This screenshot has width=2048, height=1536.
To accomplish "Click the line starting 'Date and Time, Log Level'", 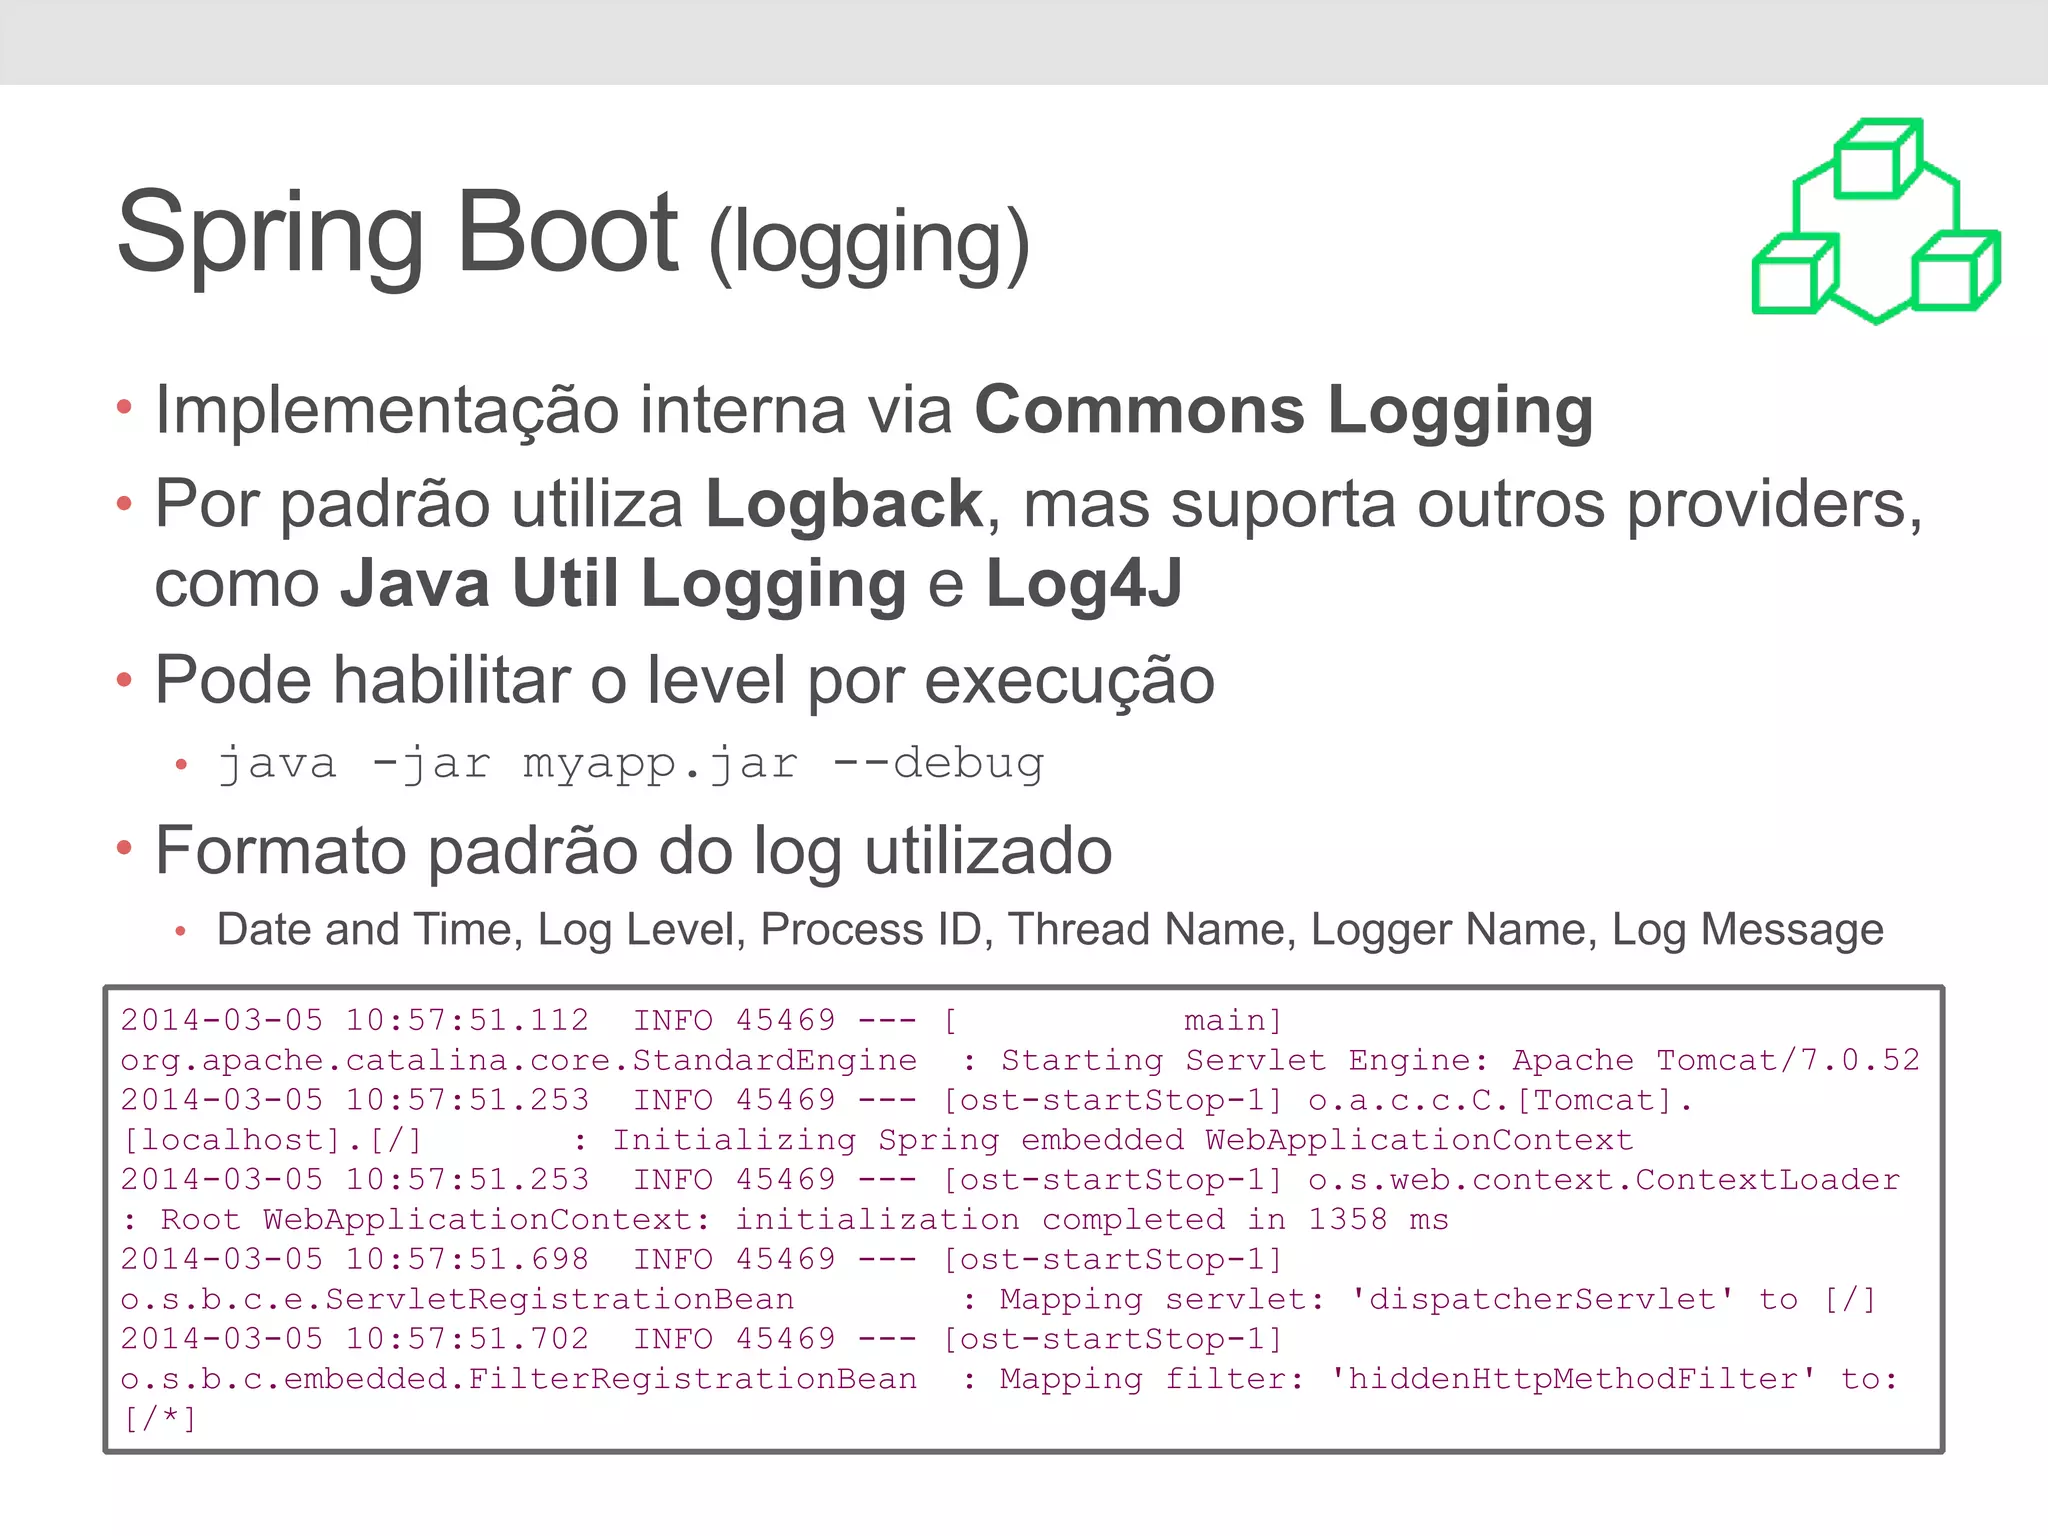I will 1050,930.
